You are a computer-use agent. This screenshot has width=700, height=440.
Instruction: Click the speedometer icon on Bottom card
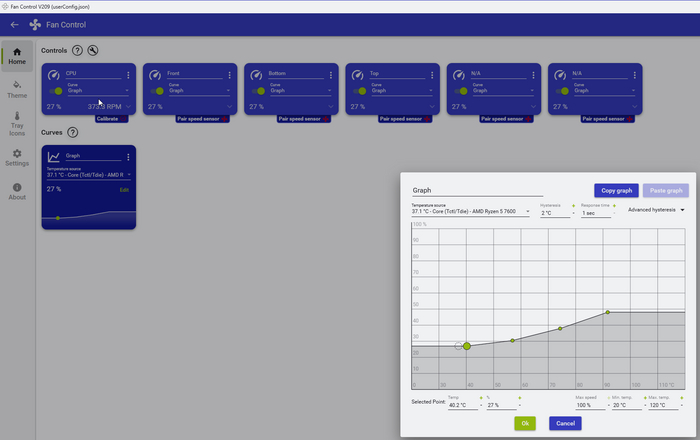coord(256,75)
